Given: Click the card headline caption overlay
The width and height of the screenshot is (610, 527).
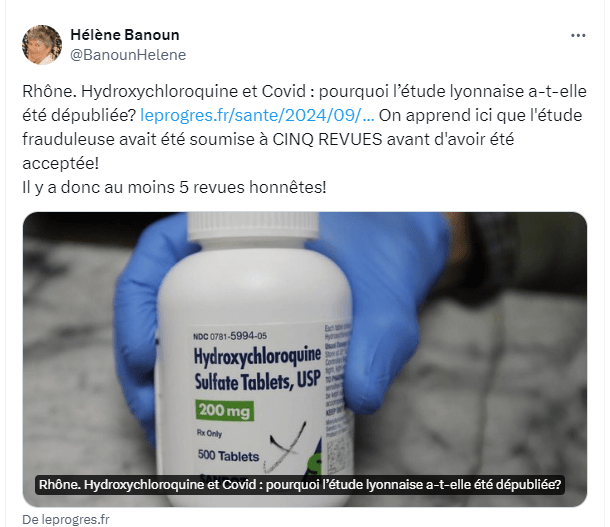Looking at the screenshot, I should pos(300,485).
